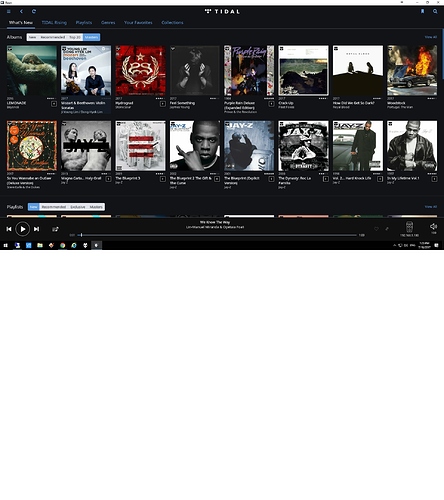Viewport: 444px width, 500px height.
Task: Click add-to-library icon beside Magna Carta
Action: (108, 179)
